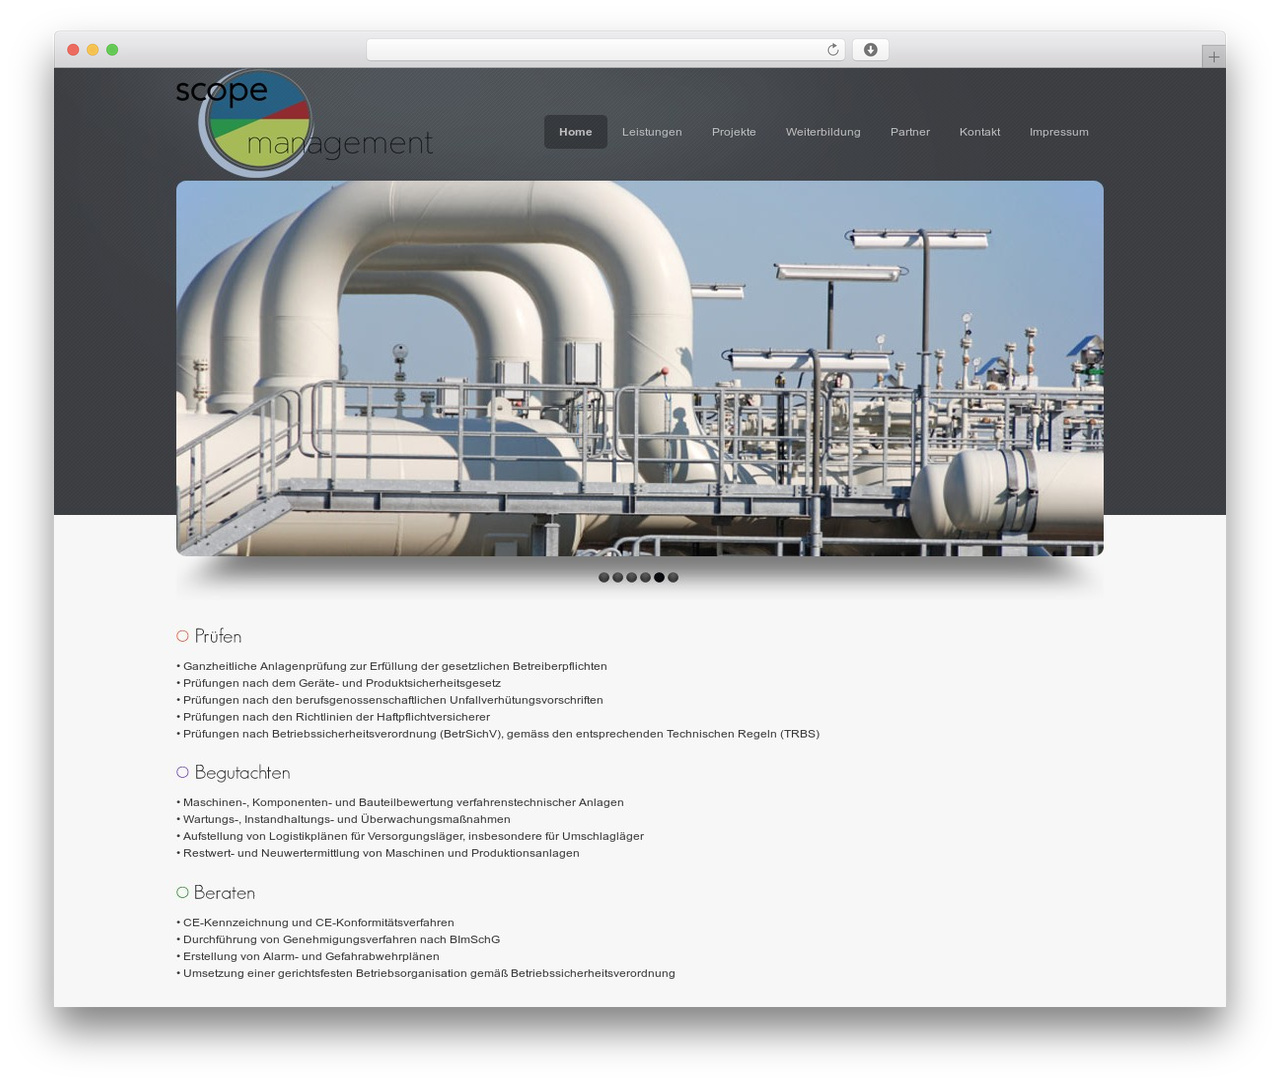
Task: Click the line 'Wartungs-, Instandhaltungs- und Überwachungsmaßnahmen'
Action: pos(344,819)
